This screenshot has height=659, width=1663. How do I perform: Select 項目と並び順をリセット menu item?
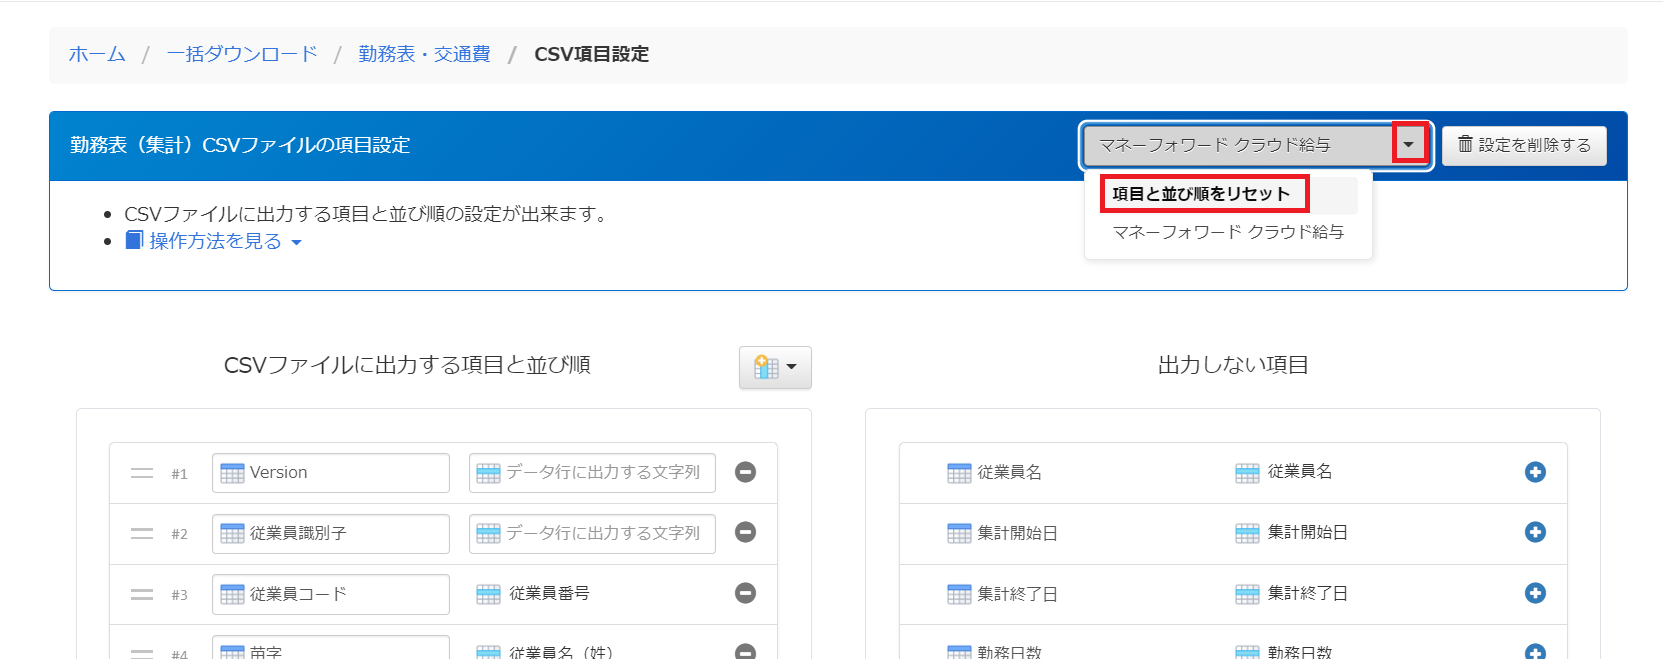click(1203, 194)
